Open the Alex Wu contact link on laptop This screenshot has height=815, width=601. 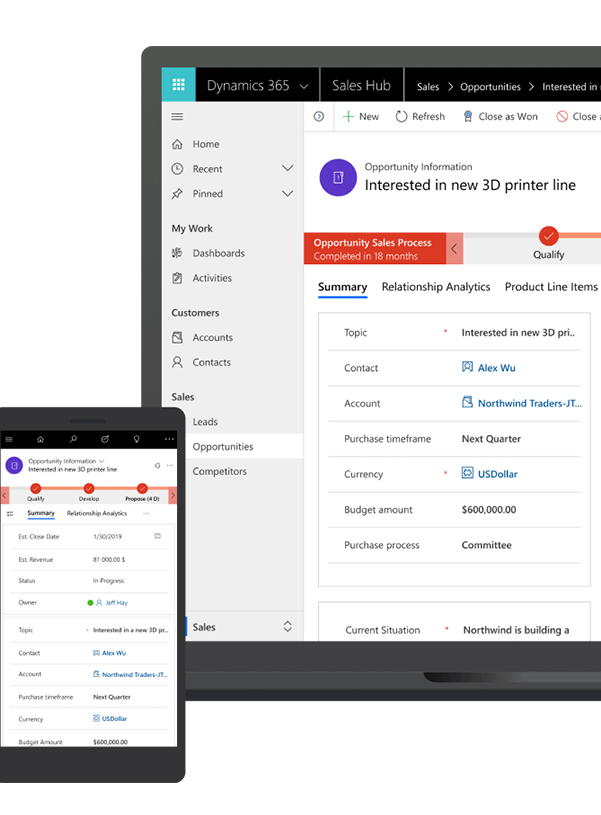coord(497,368)
